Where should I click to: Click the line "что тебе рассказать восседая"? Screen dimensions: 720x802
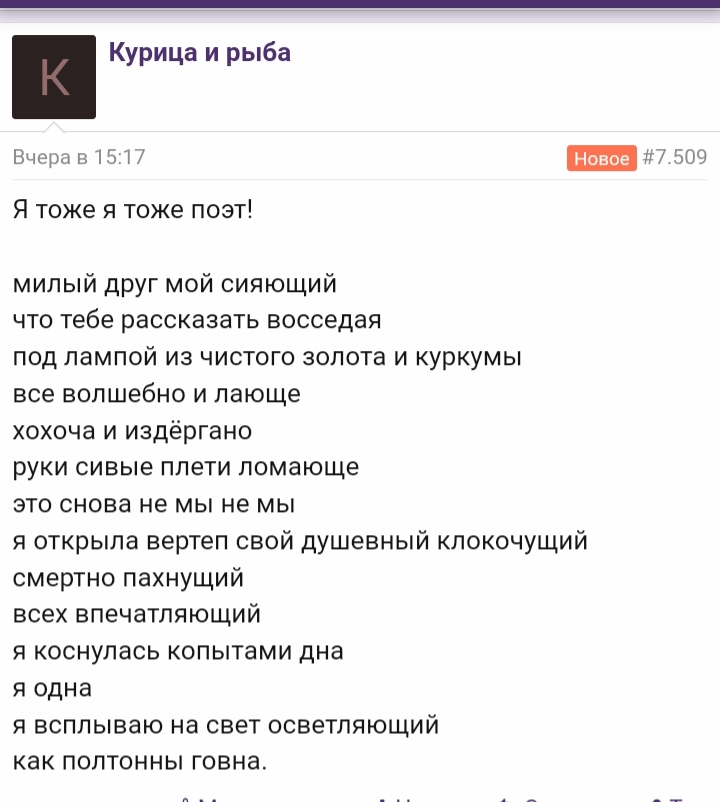coord(197,320)
